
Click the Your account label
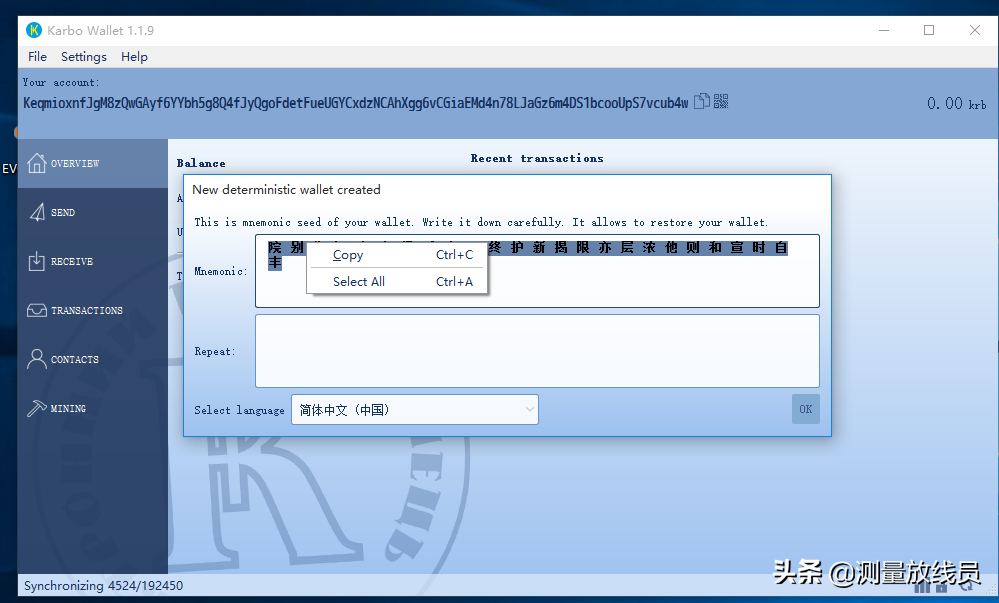(x=61, y=82)
